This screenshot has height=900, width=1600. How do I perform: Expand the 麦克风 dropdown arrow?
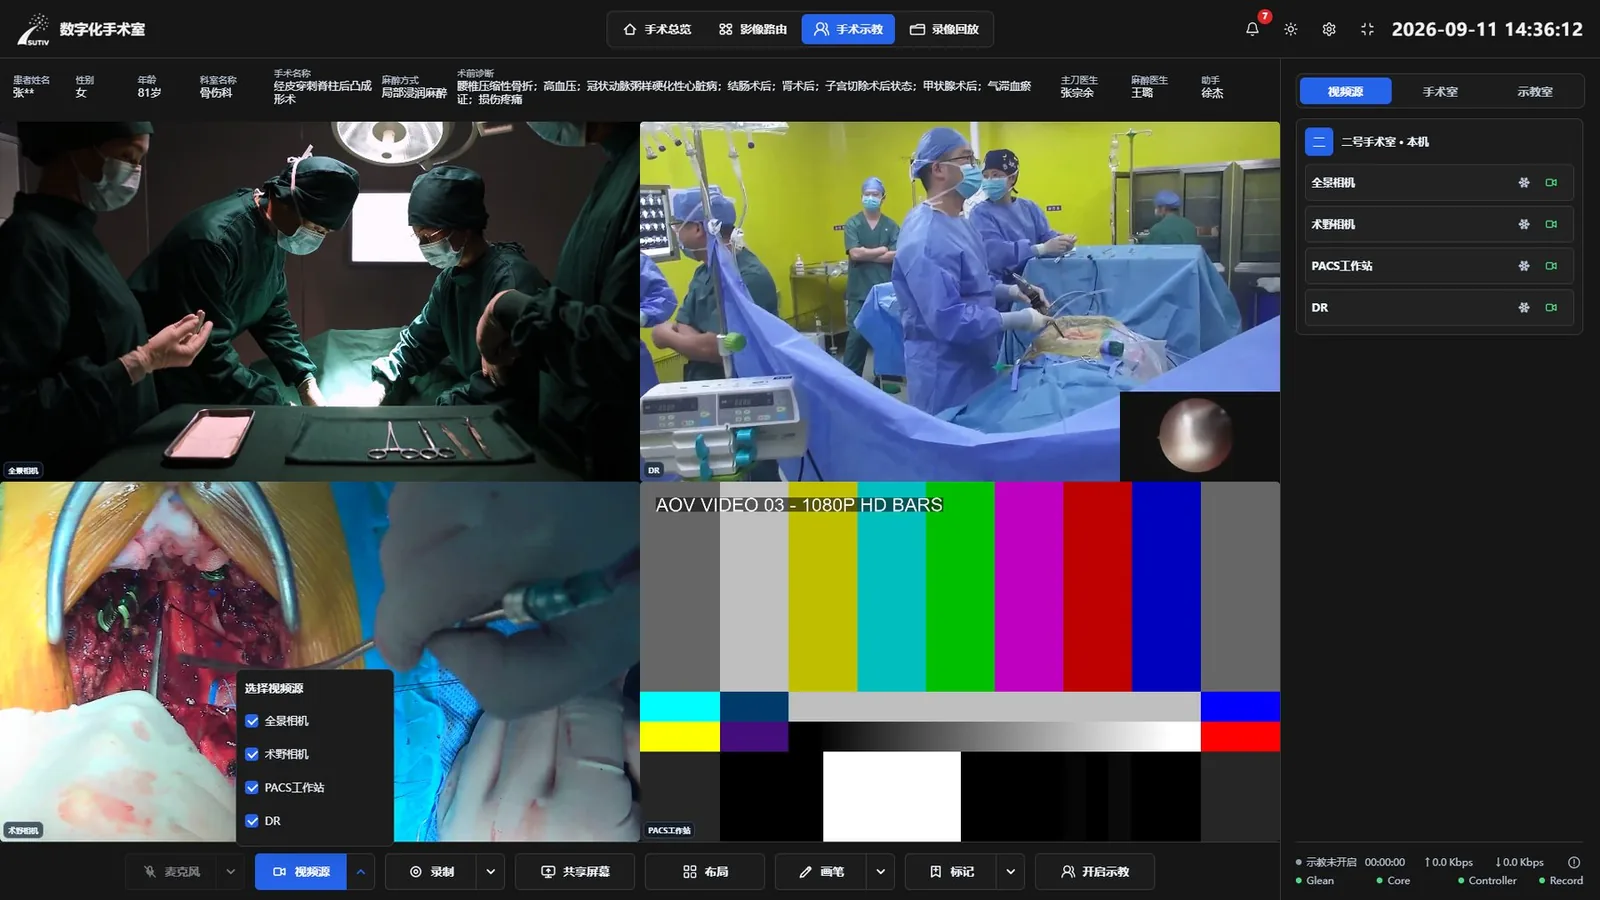pos(231,872)
